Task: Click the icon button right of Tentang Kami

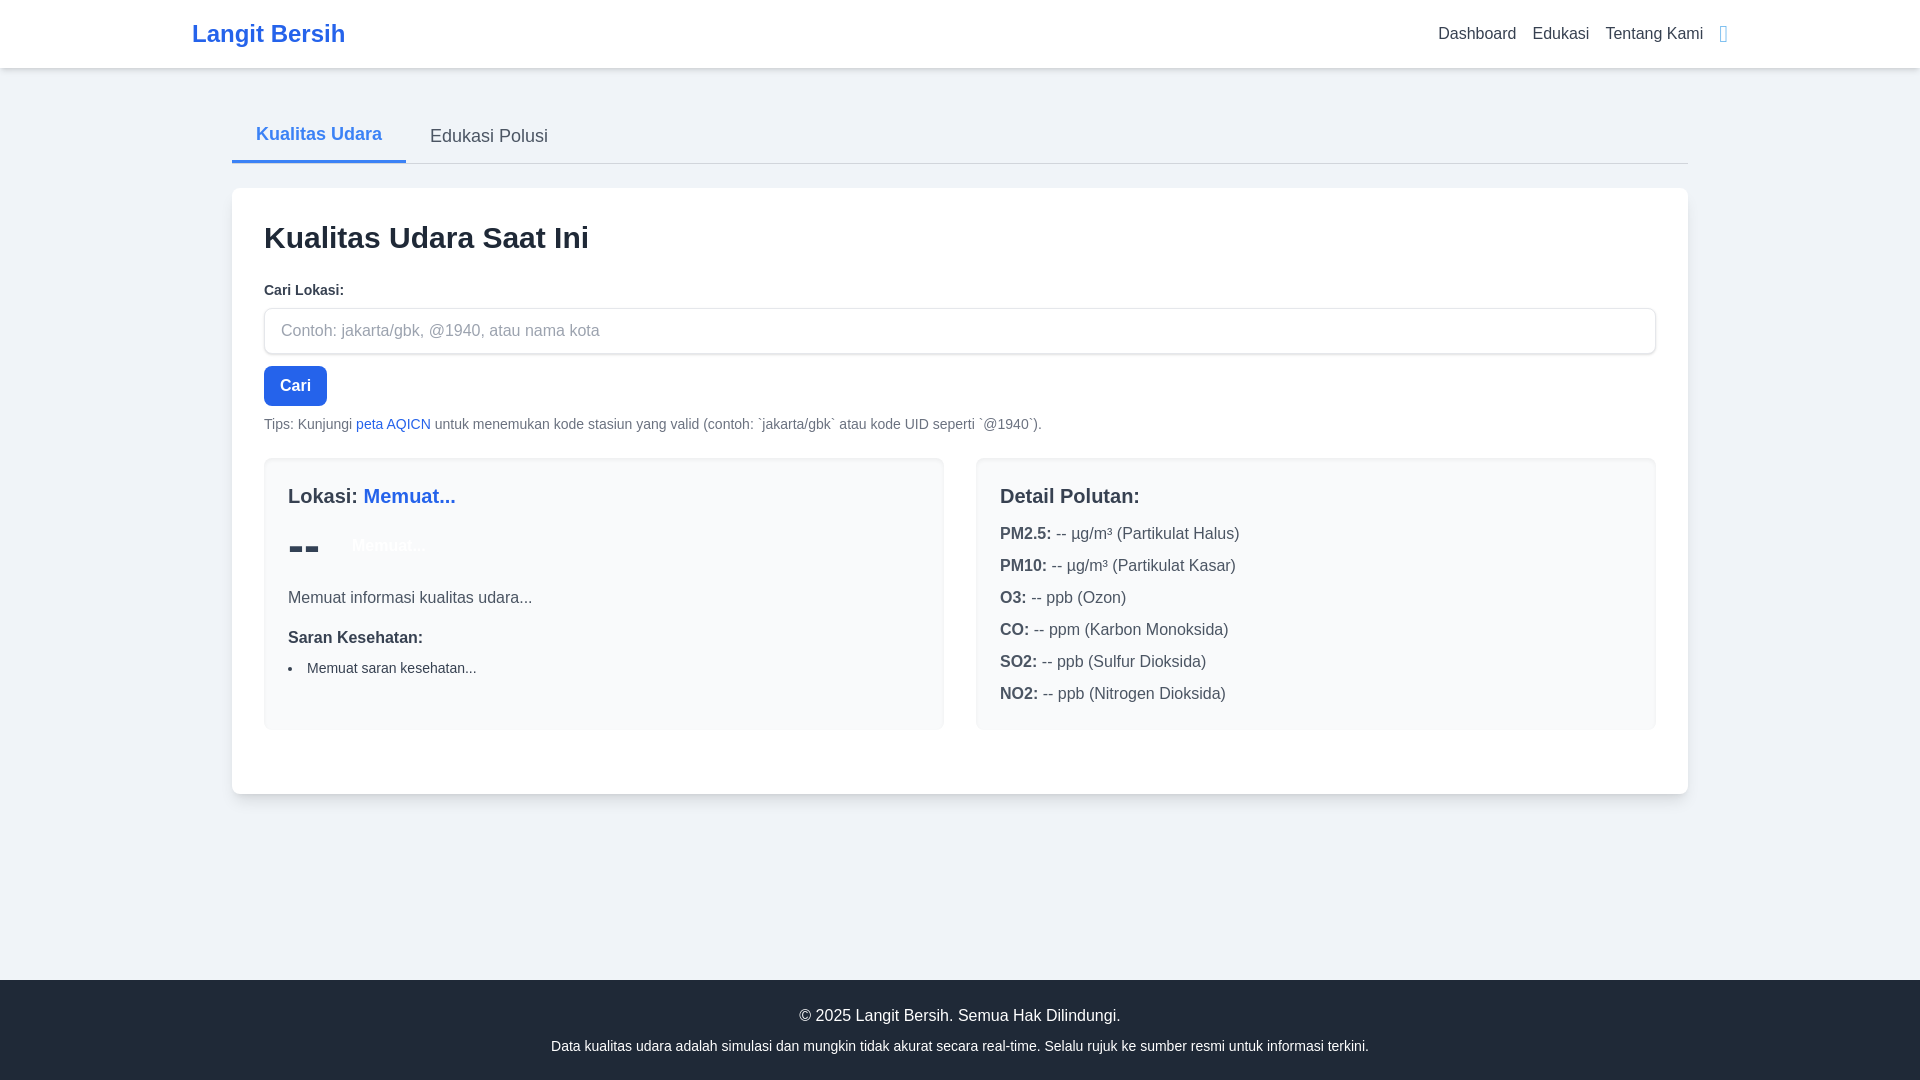Action: (x=1723, y=34)
